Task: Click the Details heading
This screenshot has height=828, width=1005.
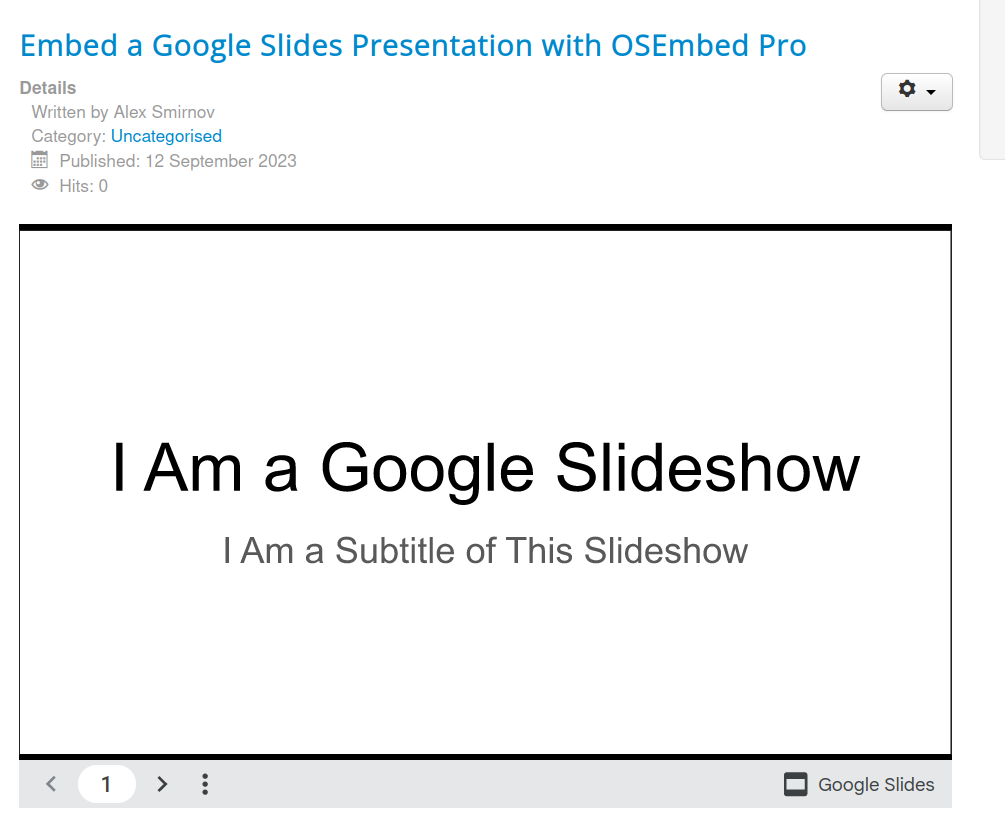Action: coord(48,88)
